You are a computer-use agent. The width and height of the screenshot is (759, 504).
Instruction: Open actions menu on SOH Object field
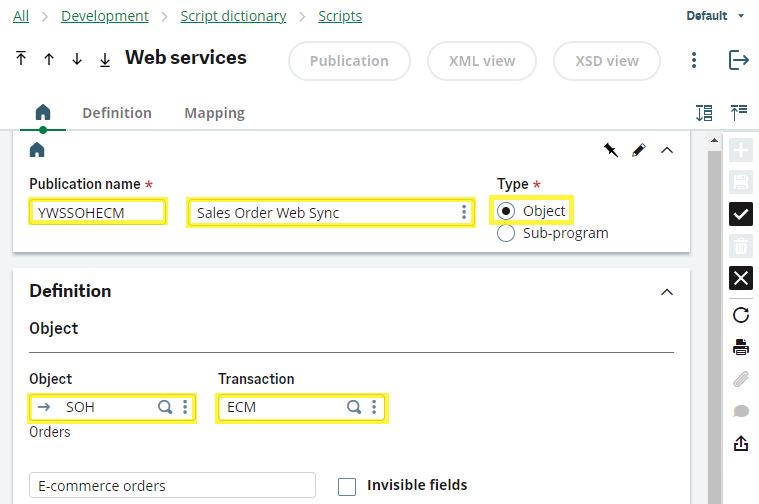pyautogui.click(x=185, y=407)
